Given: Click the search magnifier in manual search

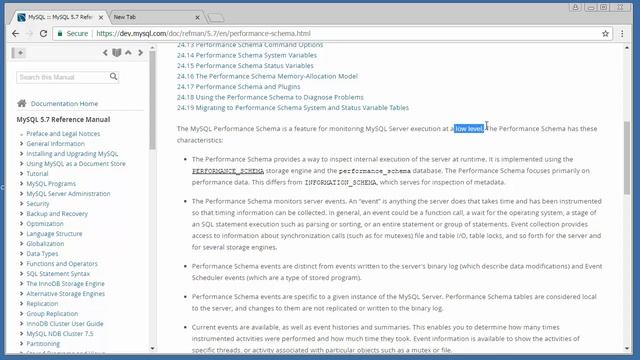Looking at the screenshot, I should coord(113,76).
